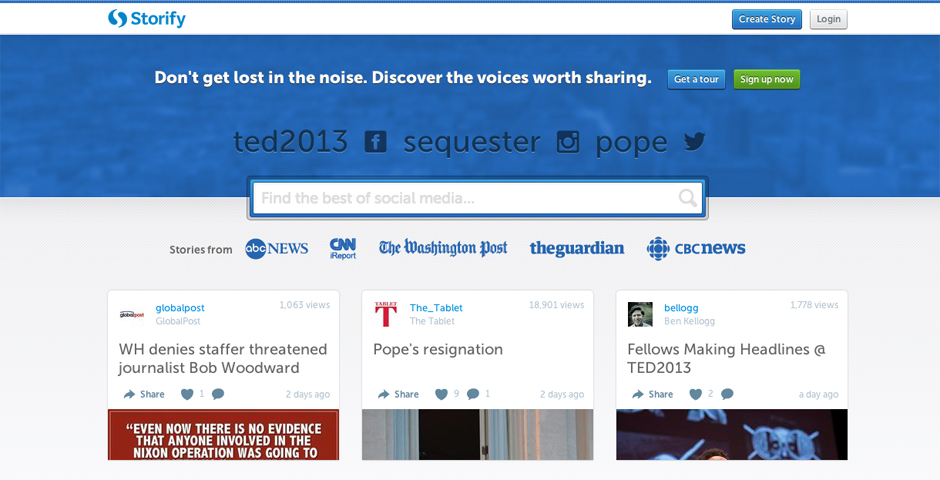Click the Pope's resignation story thumbnail
The height and width of the screenshot is (480, 940).
tap(478, 434)
